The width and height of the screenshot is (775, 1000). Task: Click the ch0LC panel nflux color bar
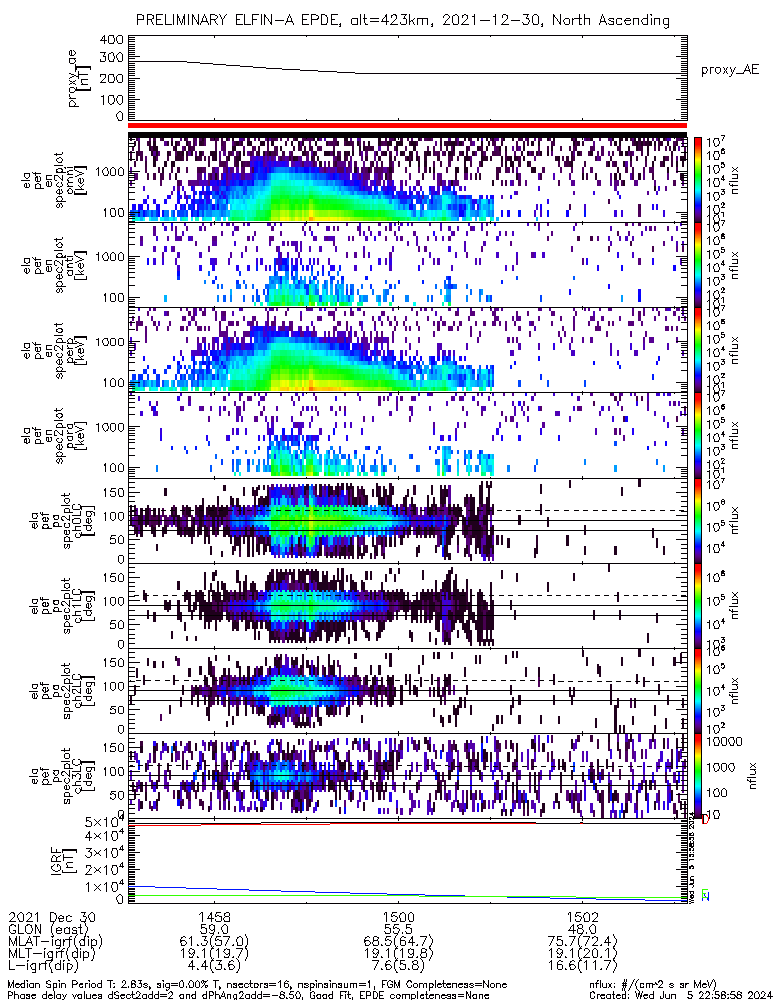[x=698, y=520]
